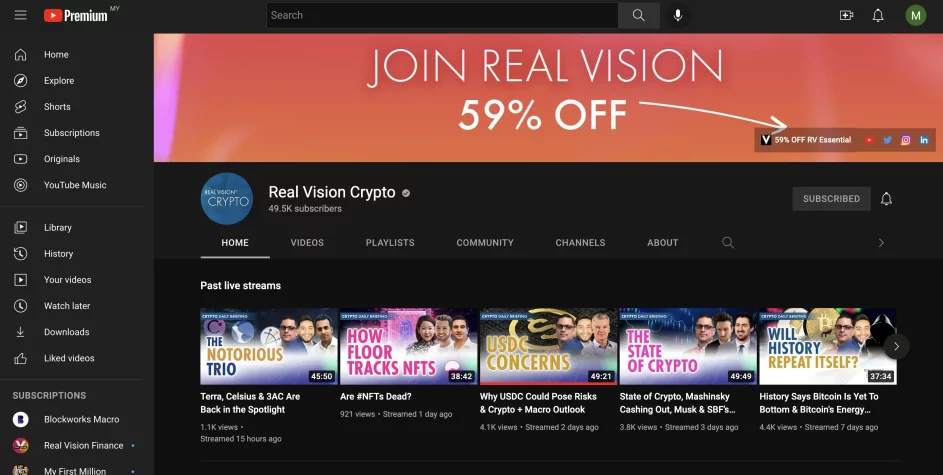Screen dimensions: 943x475
Task: Toggle the SUBSCRIBED button
Action: click(831, 198)
